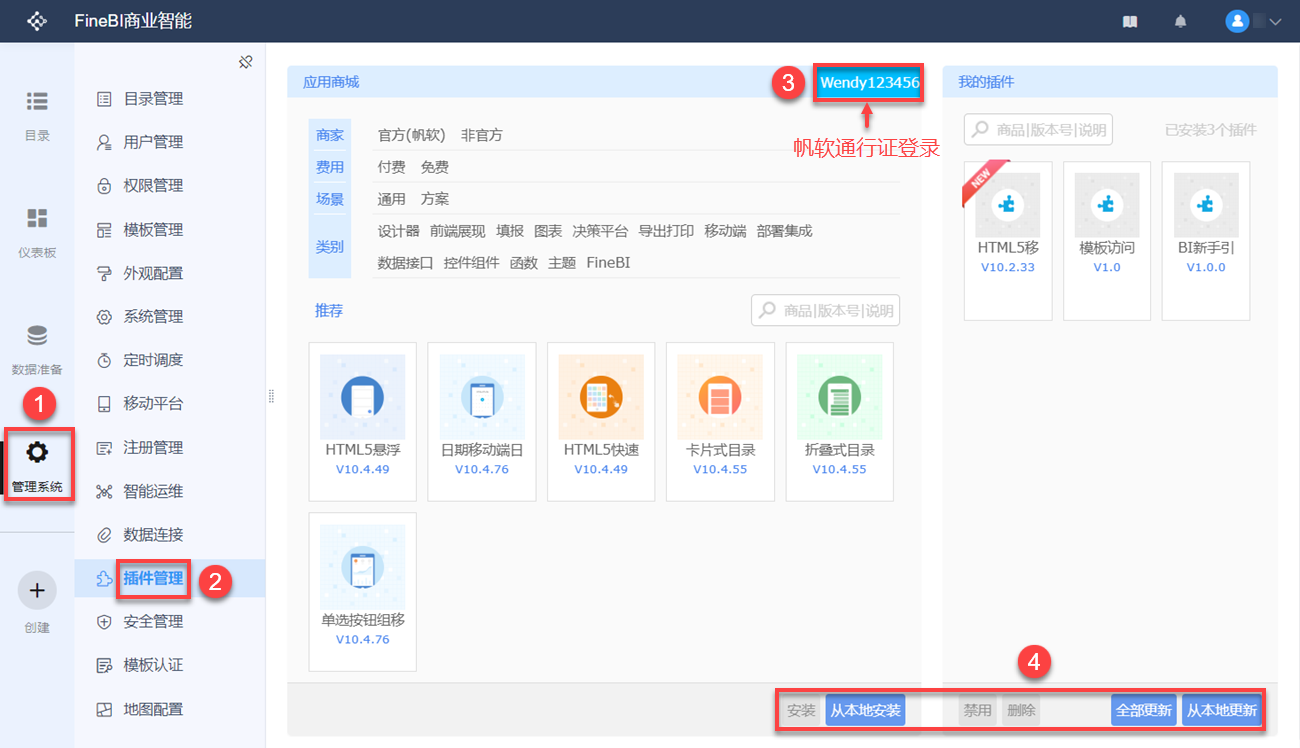Select the 日期移动端 plugin thumbnail
The image size is (1300, 748).
[x=482, y=397]
